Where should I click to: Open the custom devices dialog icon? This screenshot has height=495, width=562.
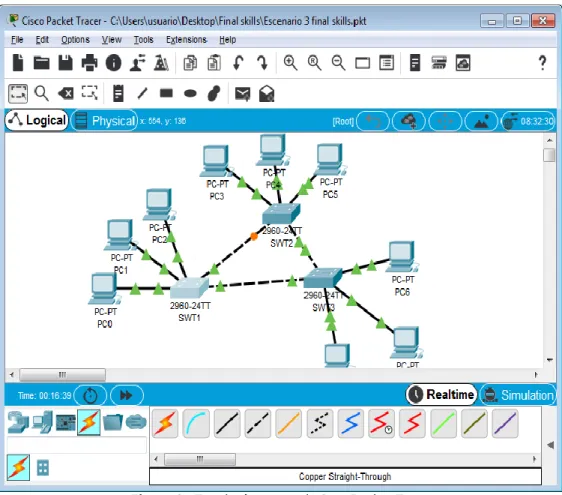[x=386, y=63]
